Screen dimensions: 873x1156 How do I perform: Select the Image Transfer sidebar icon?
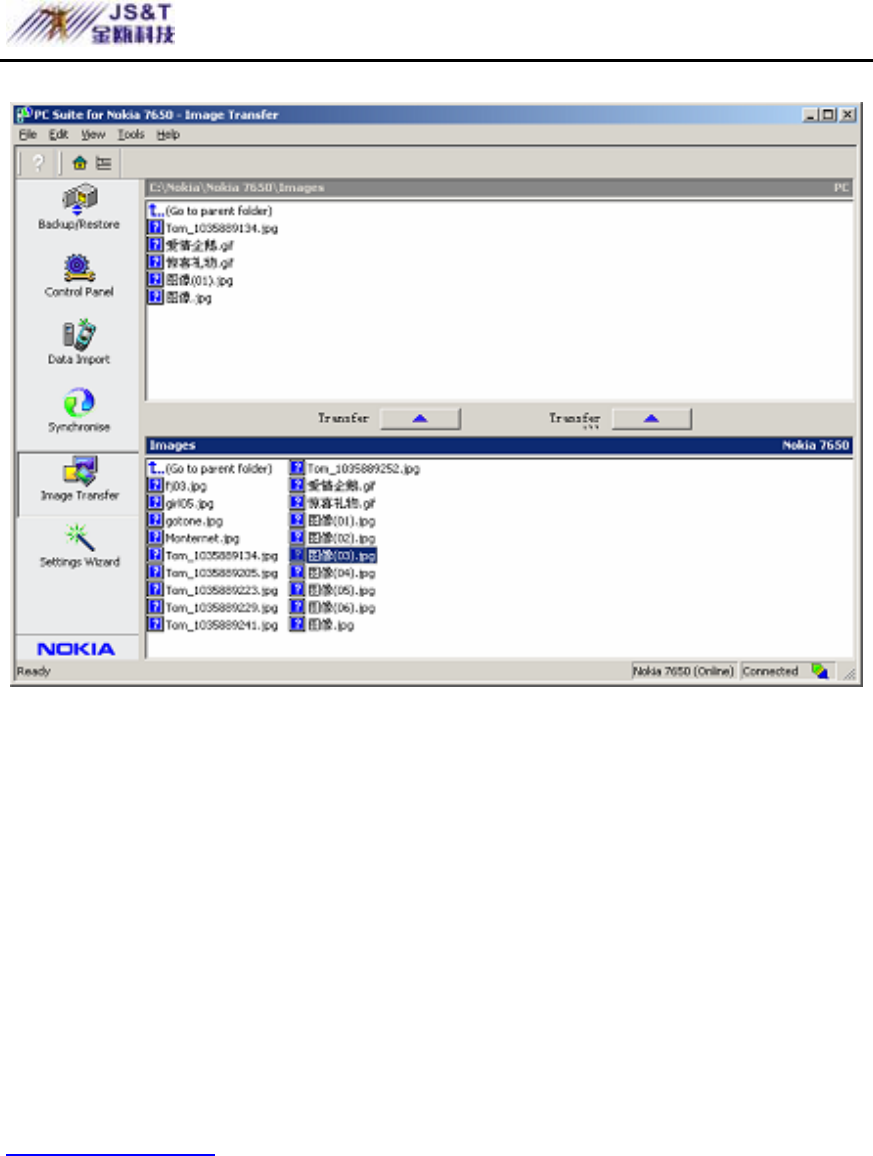79,479
